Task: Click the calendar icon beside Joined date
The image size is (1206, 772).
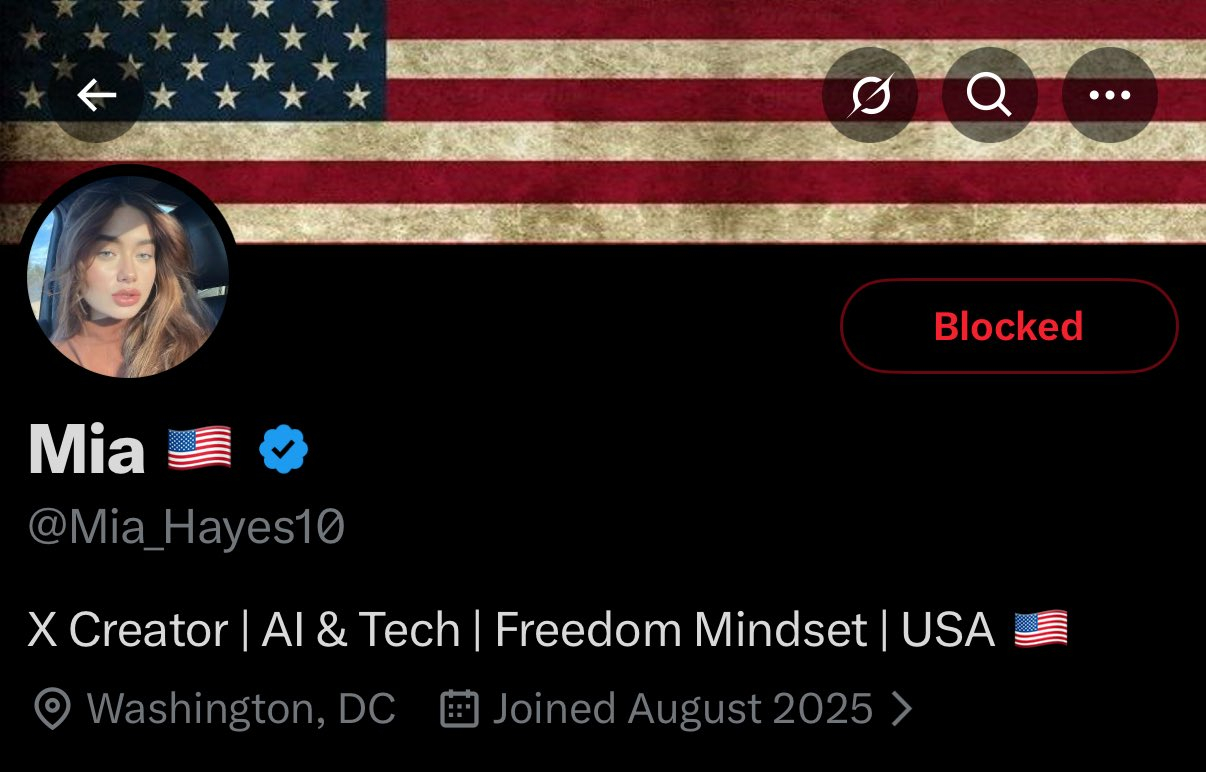Action: click(x=459, y=709)
